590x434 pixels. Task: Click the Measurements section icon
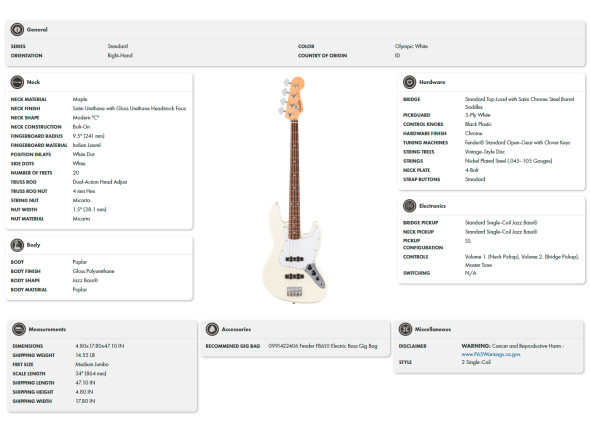point(19,329)
